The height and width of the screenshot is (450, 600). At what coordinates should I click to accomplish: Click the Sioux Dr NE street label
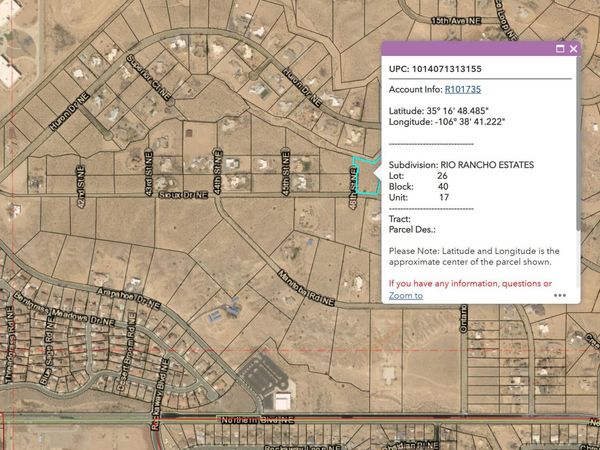pyautogui.click(x=183, y=195)
